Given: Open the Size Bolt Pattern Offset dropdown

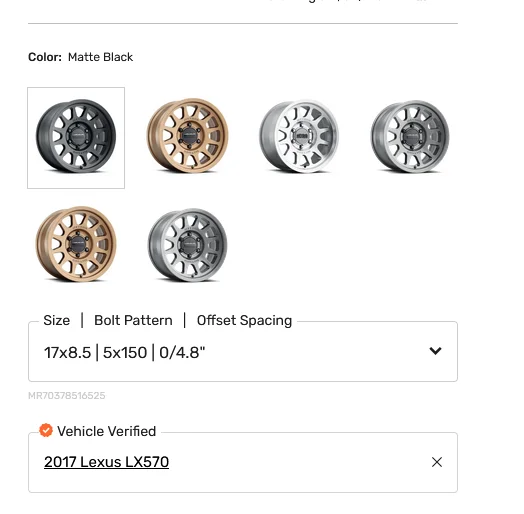Looking at the screenshot, I should tap(243, 352).
